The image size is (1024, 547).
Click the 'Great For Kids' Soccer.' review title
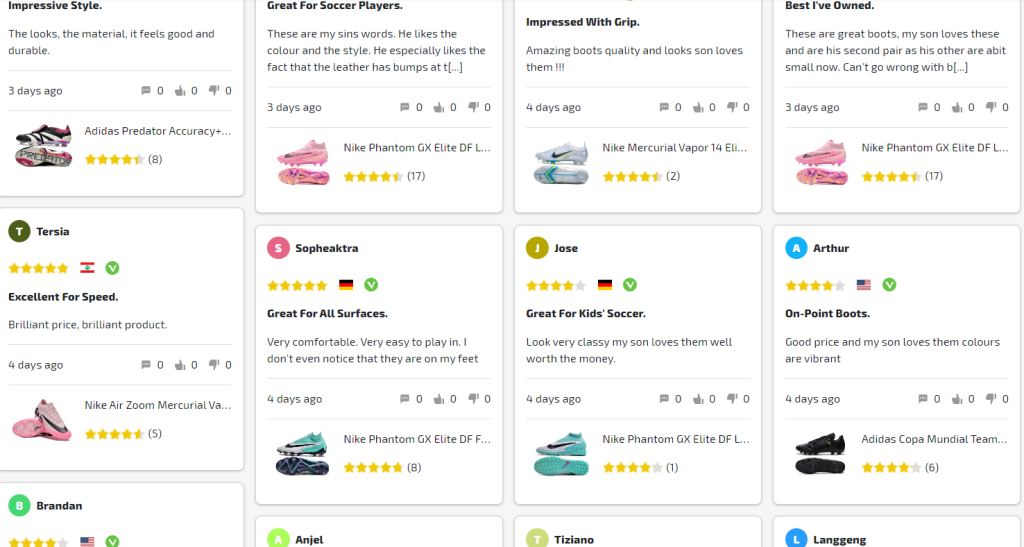click(x=585, y=314)
